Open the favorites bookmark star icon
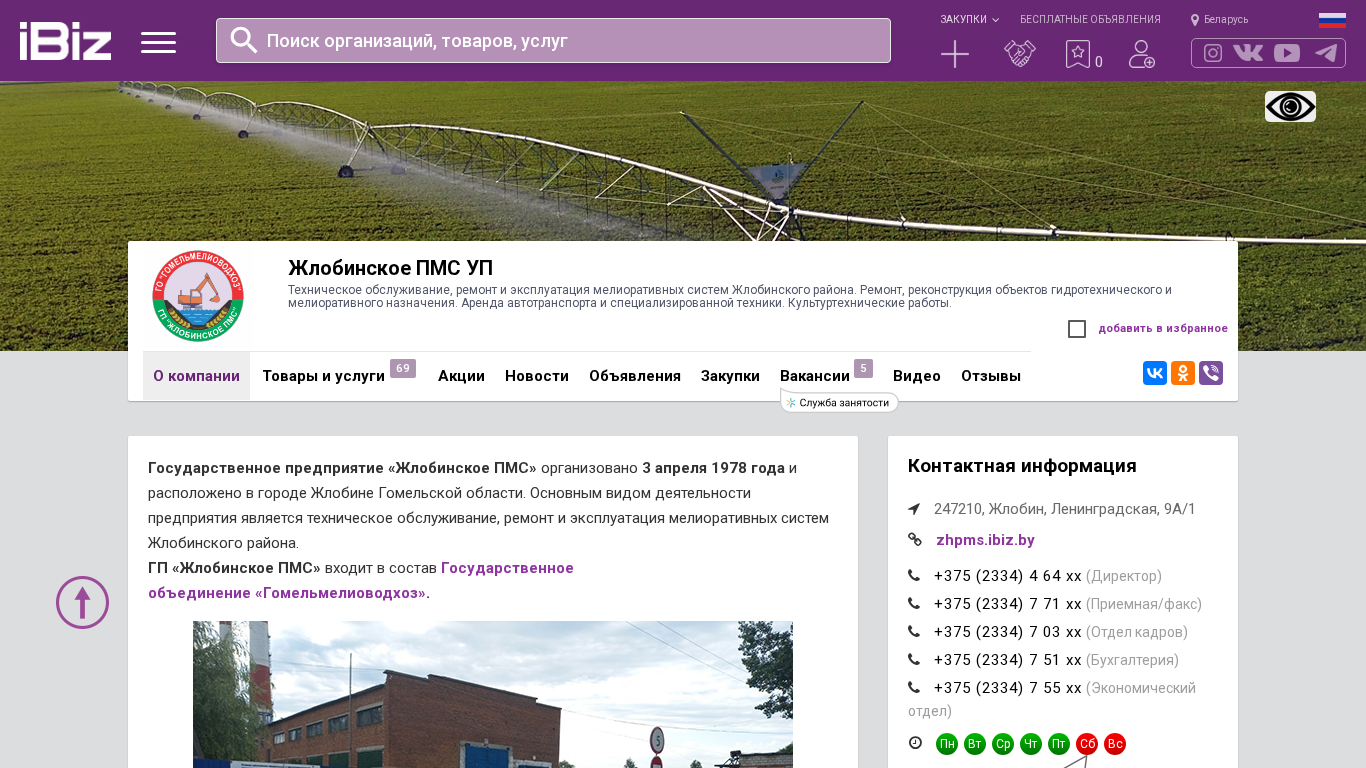The image size is (1366, 768). click(x=1078, y=54)
